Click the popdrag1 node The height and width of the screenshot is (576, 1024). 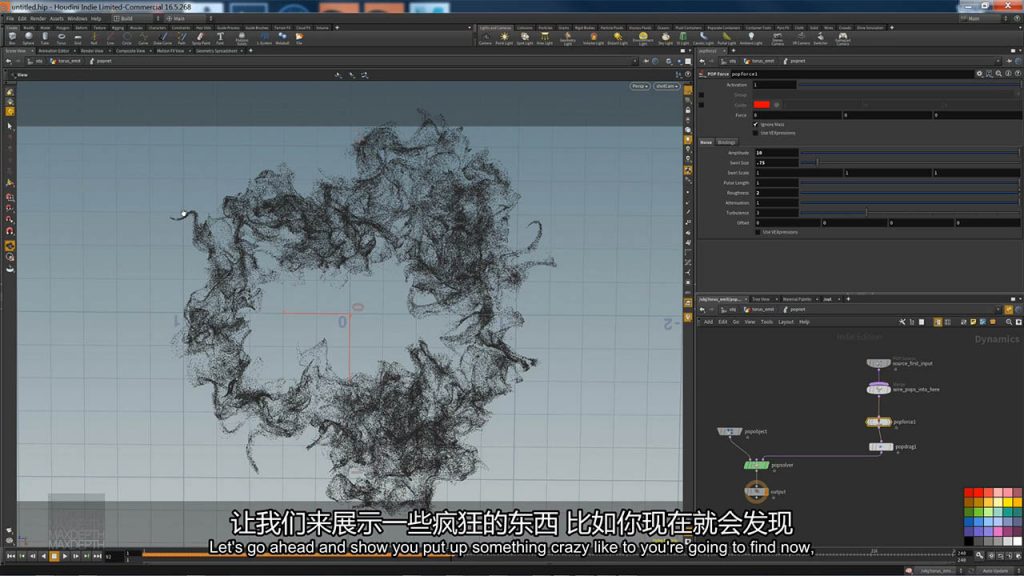881,447
